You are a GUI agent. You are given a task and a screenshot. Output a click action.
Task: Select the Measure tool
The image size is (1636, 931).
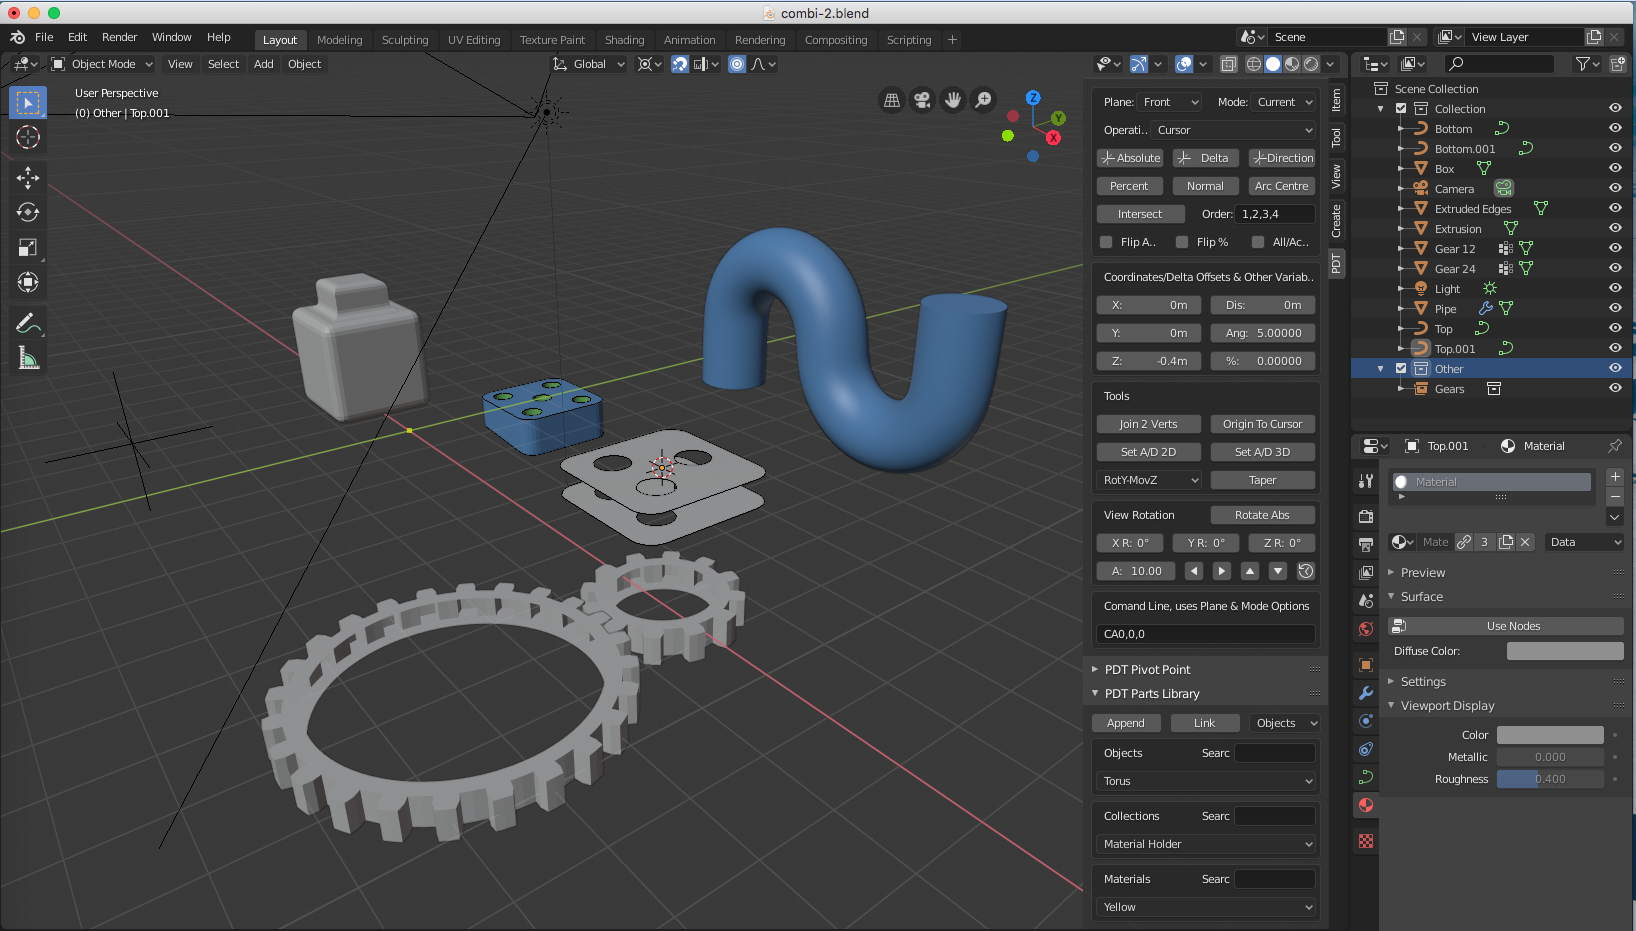pos(28,358)
